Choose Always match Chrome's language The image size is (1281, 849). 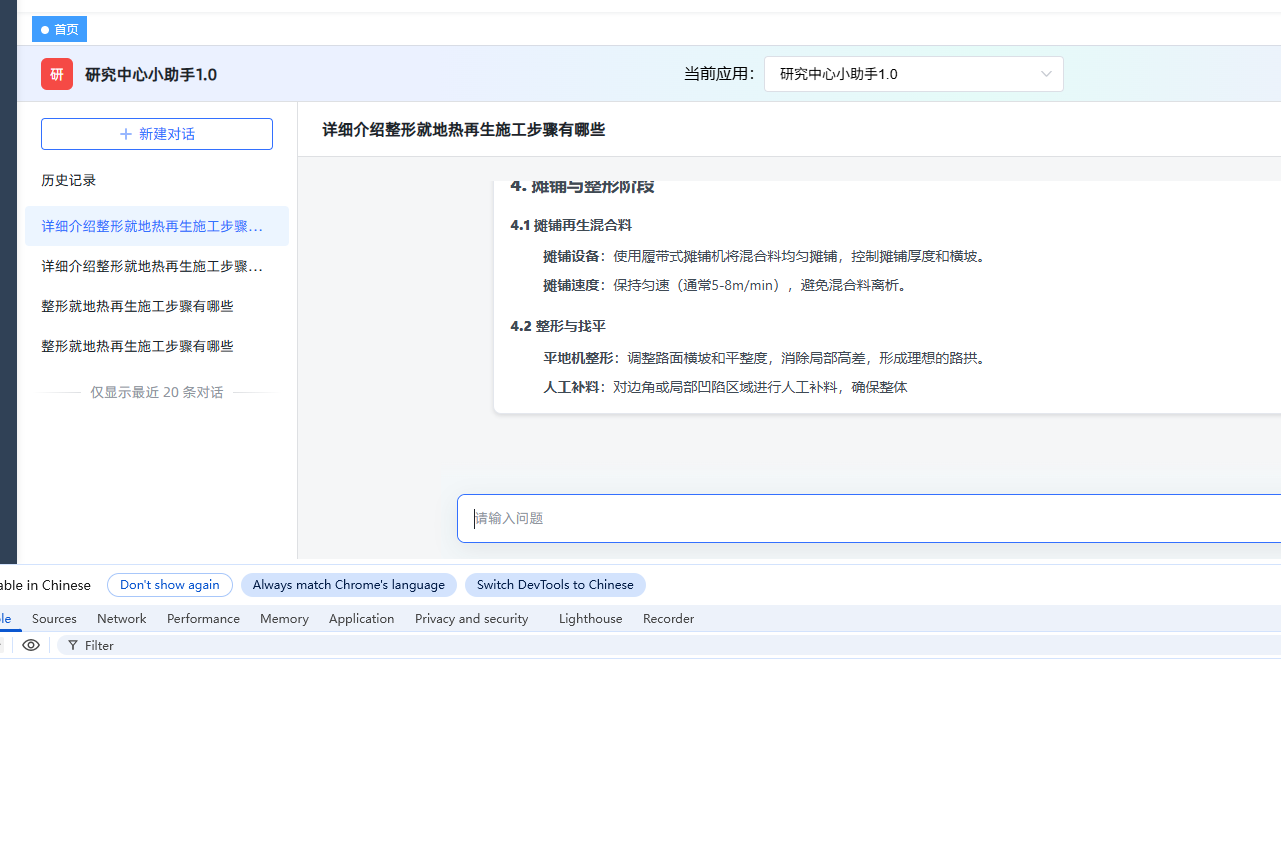click(349, 585)
